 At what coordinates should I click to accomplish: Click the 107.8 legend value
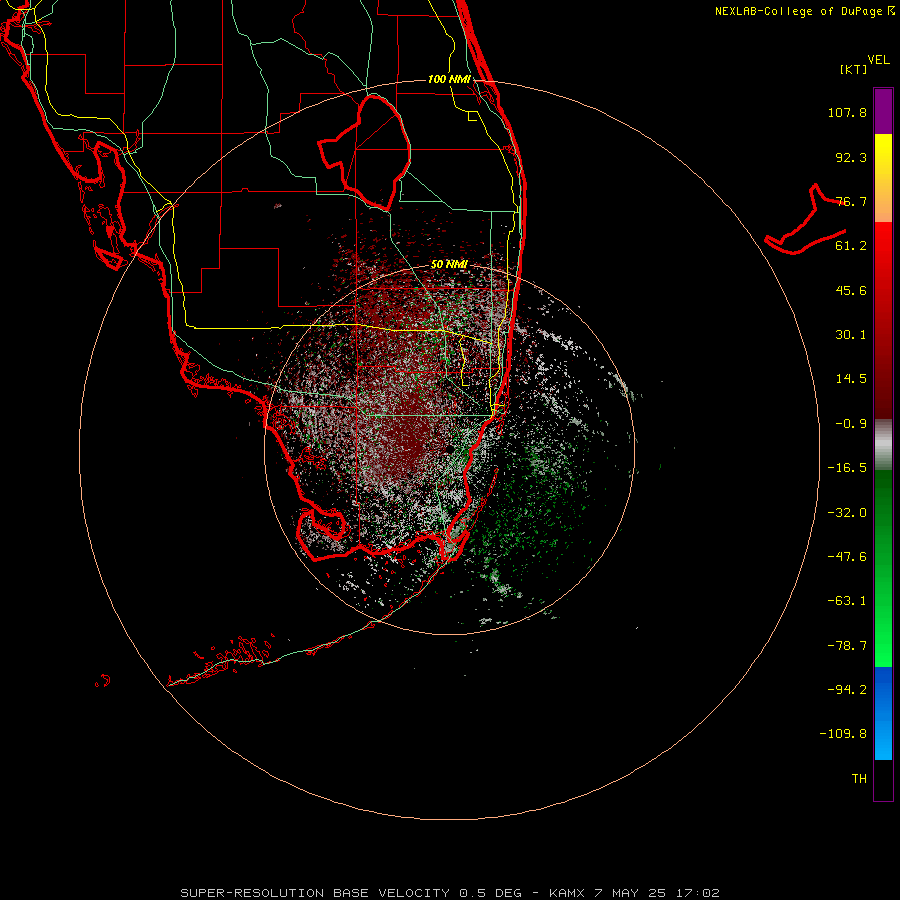click(x=847, y=112)
